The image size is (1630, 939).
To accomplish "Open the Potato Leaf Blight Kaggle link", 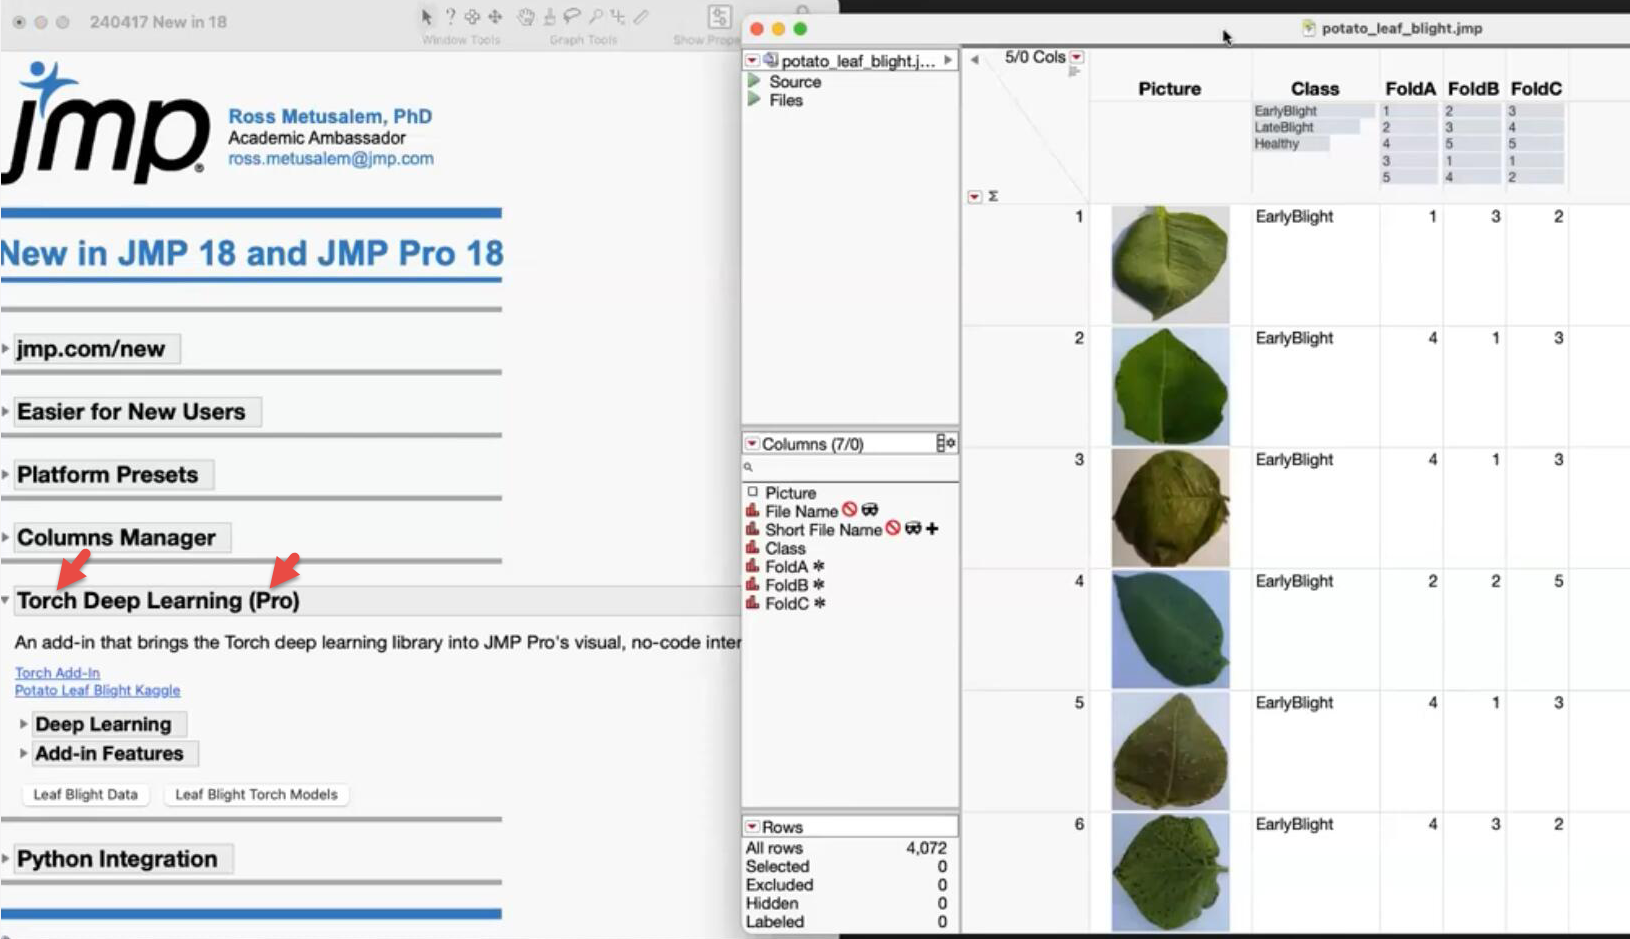I will (x=97, y=690).
